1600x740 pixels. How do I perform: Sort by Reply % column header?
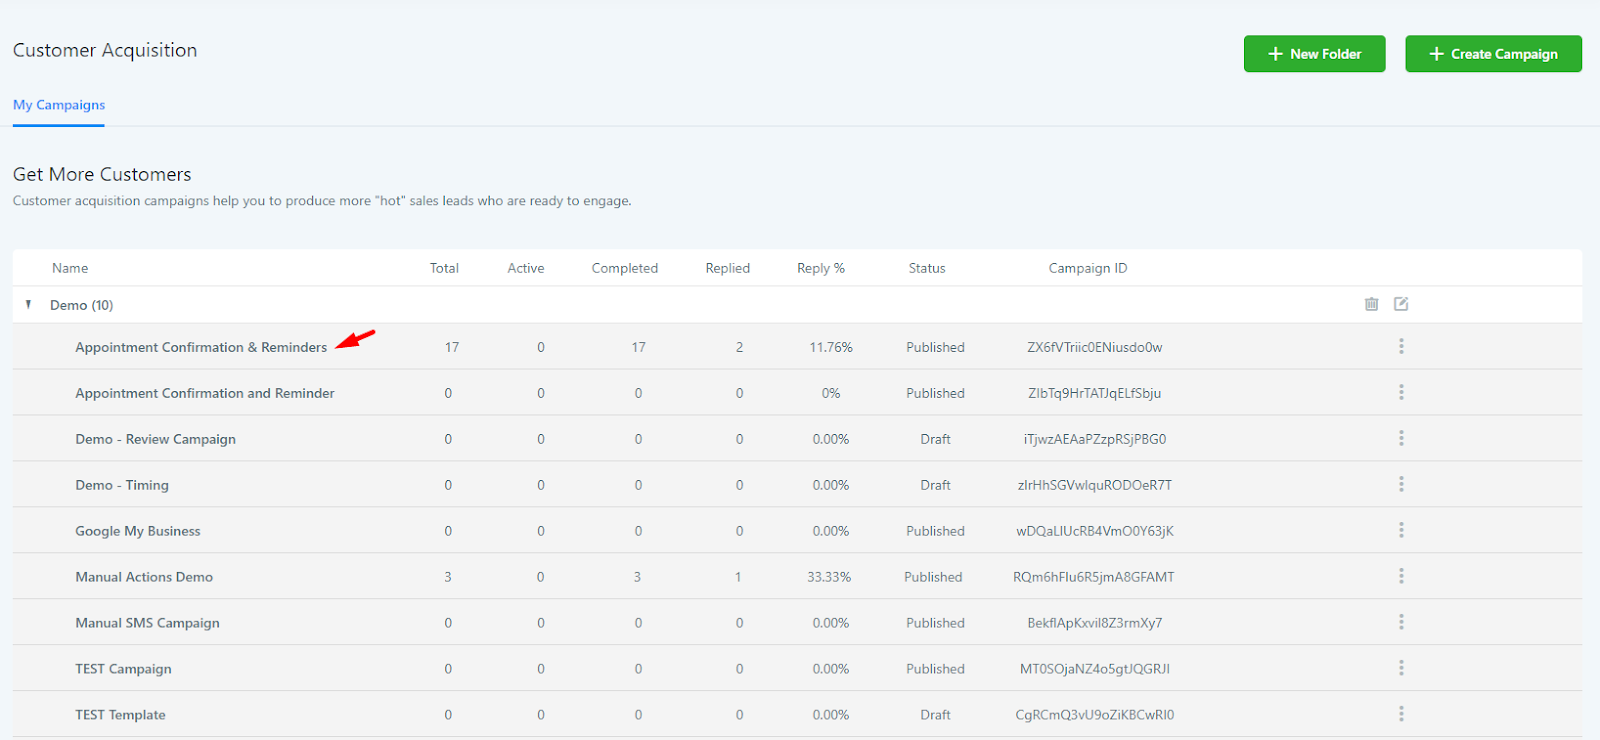coord(821,268)
